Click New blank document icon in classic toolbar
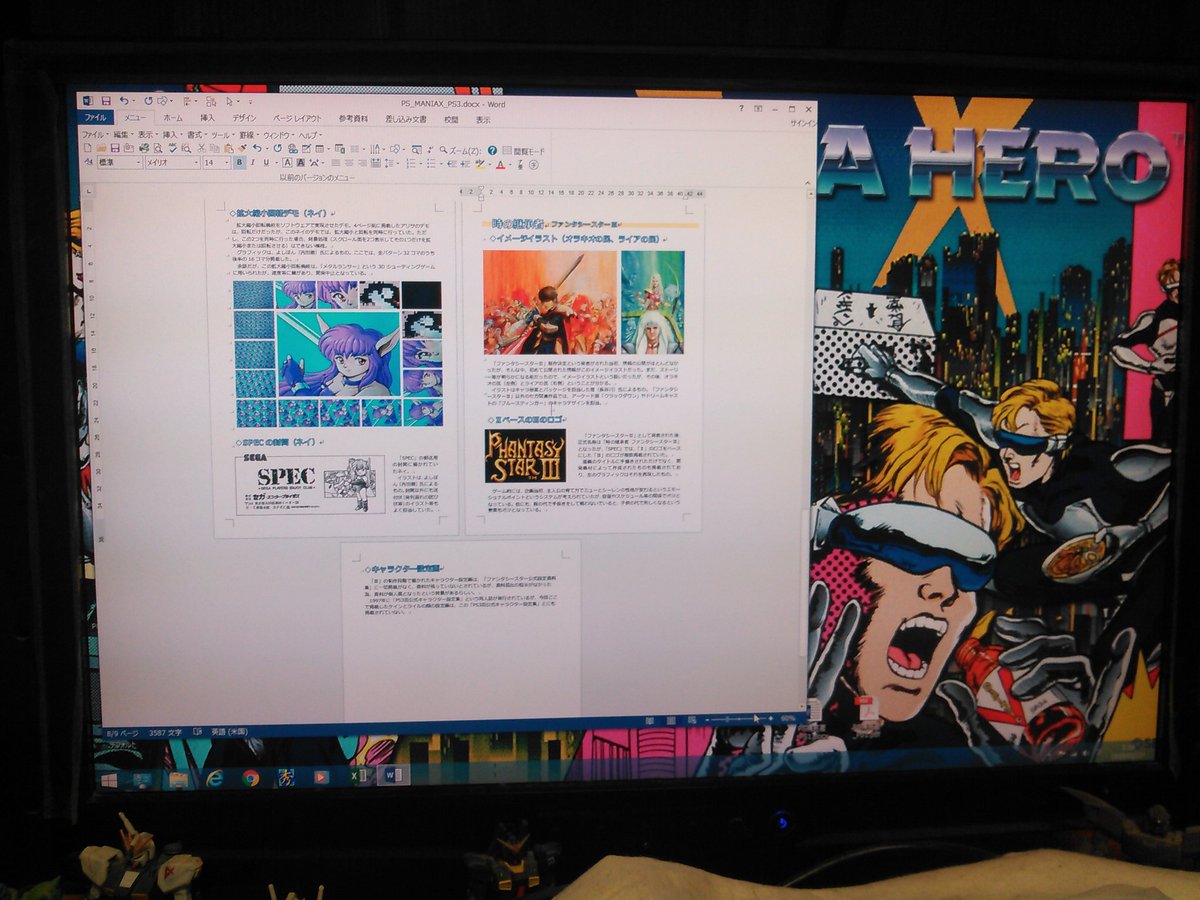1200x900 pixels. 88,148
